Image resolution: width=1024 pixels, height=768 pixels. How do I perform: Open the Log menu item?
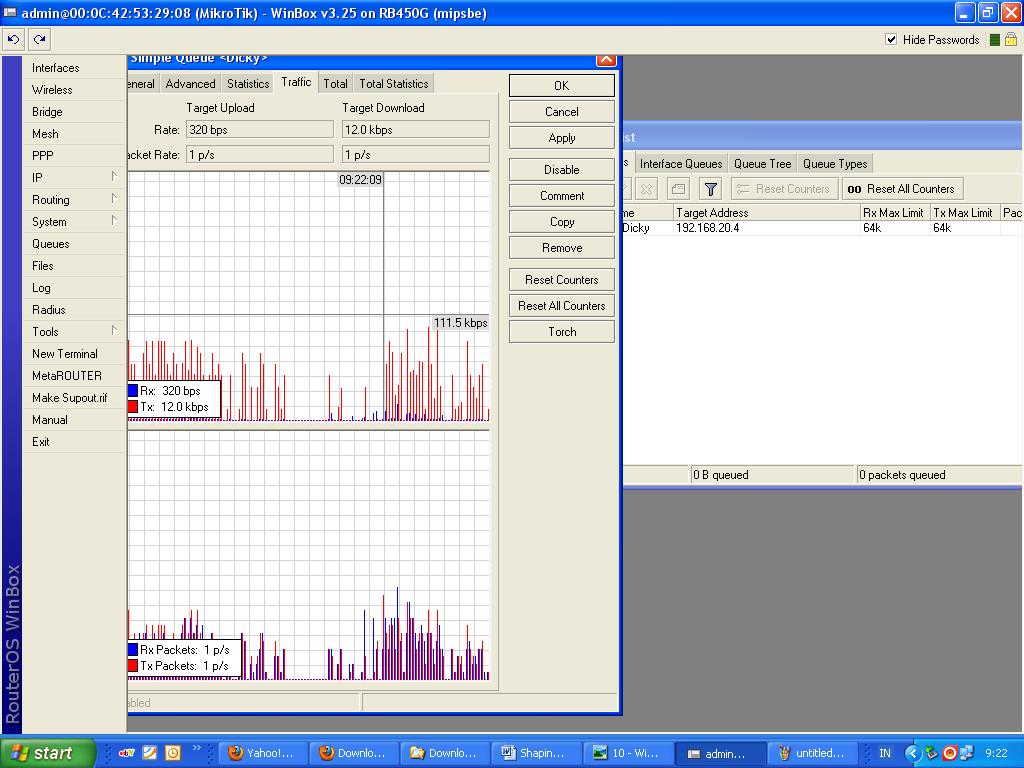(41, 288)
